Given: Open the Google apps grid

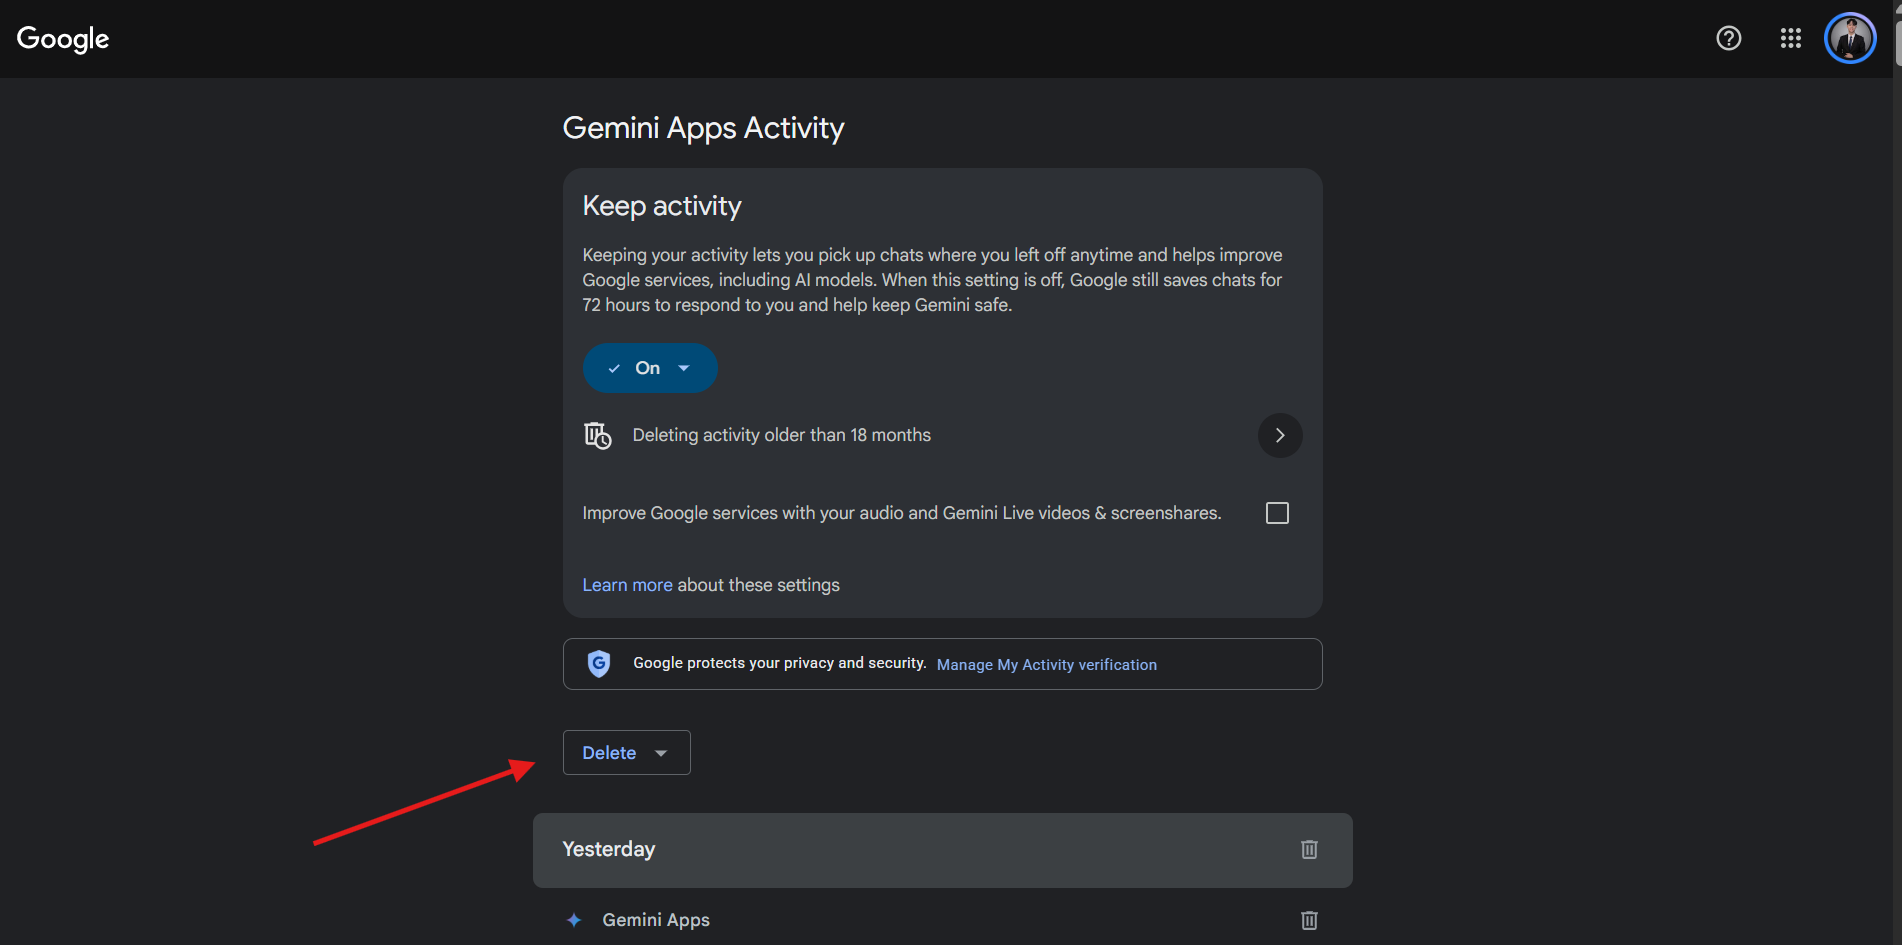Looking at the screenshot, I should tap(1790, 38).
